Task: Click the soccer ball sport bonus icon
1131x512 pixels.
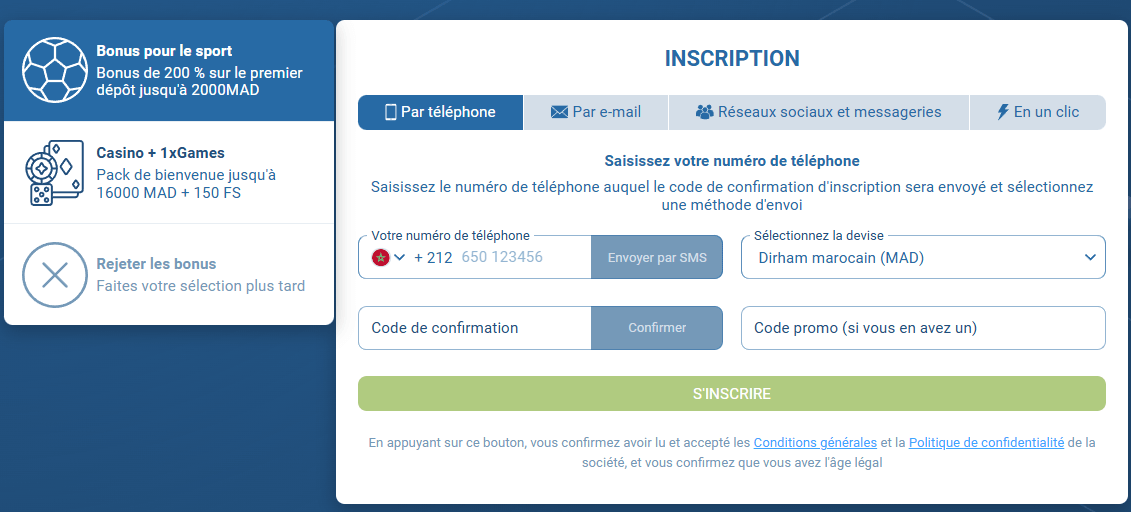Action: (x=55, y=71)
